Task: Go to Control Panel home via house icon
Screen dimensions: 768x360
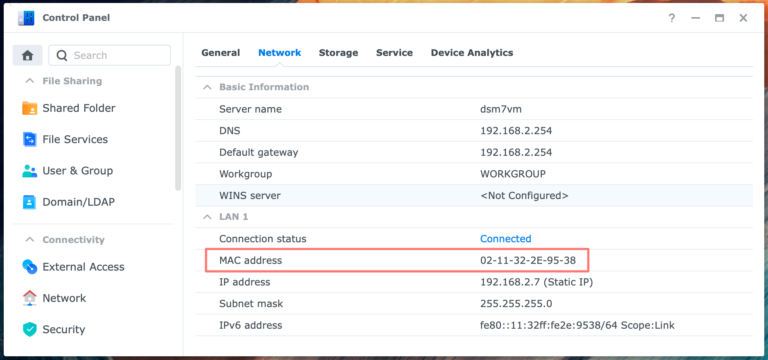Action: (x=27, y=55)
